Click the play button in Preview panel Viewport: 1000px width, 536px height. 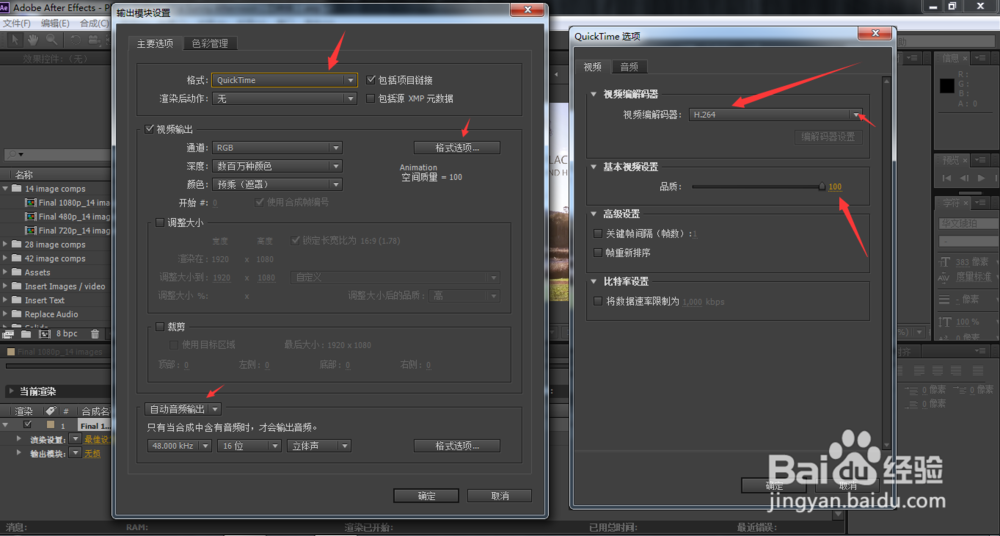coord(981,178)
